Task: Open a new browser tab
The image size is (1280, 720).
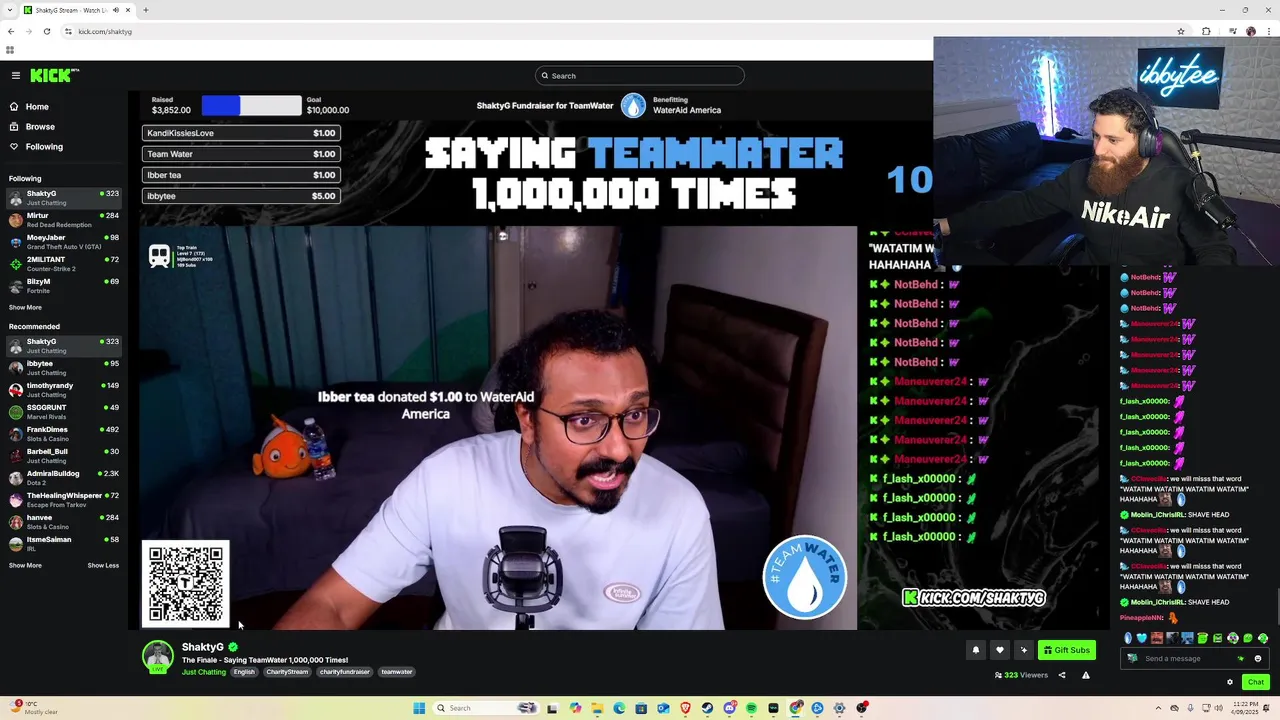Action: point(145,10)
